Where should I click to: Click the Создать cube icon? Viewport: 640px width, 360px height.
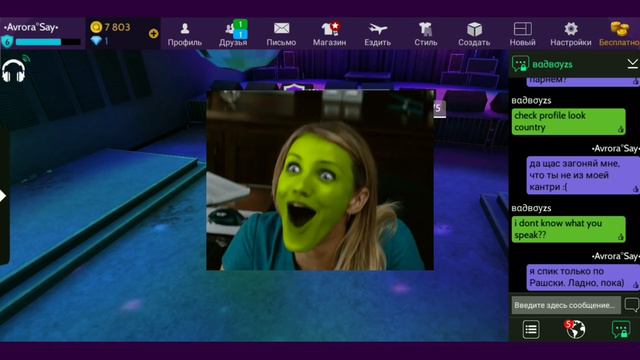474,29
